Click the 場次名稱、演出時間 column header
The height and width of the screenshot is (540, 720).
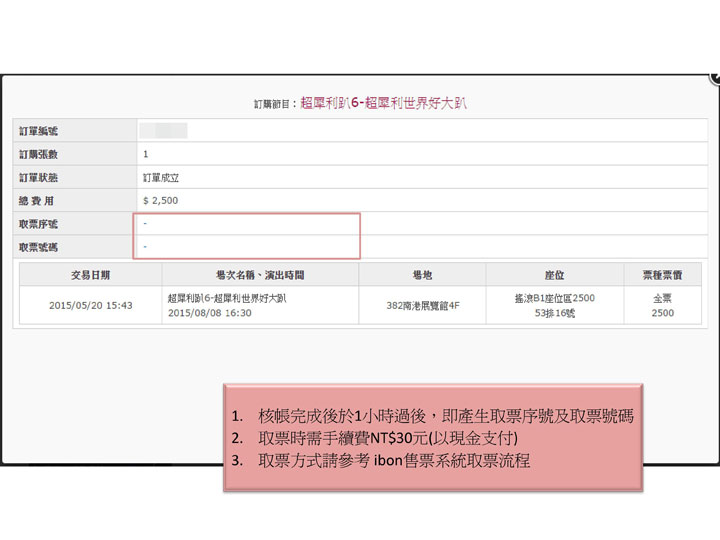(x=259, y=274)
